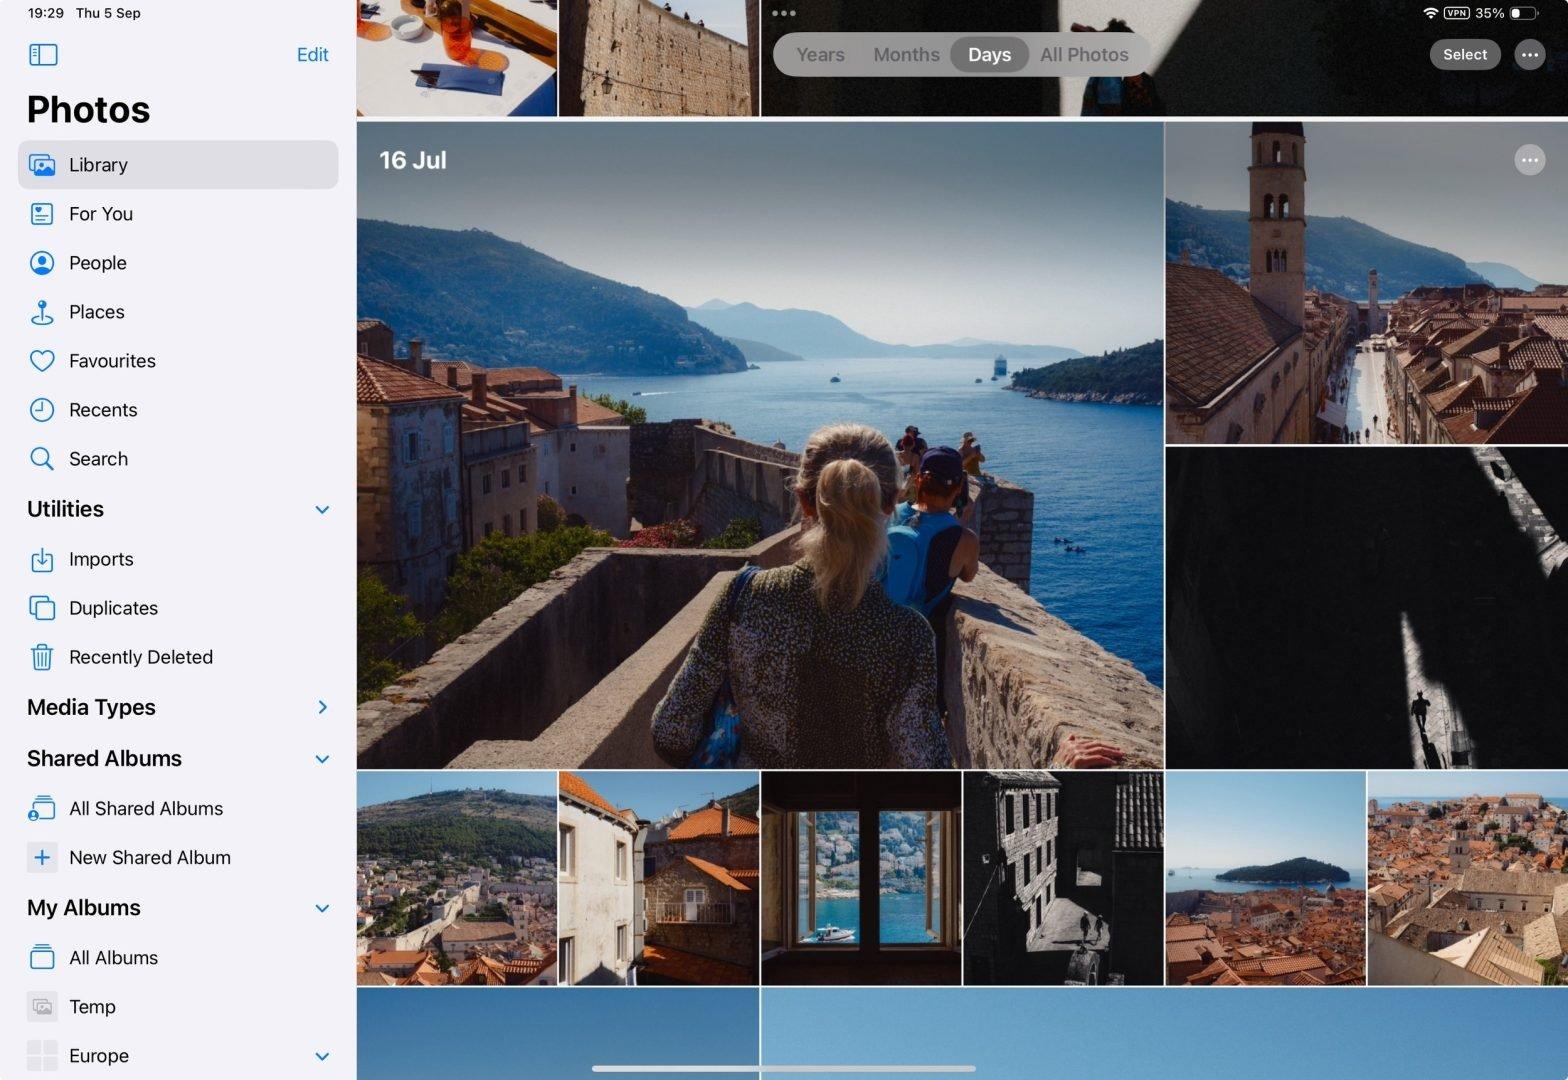1568x1080 pixels.
Task: Click the Temp album icon
Action: pyautogui.click(x=42, y=1006)
